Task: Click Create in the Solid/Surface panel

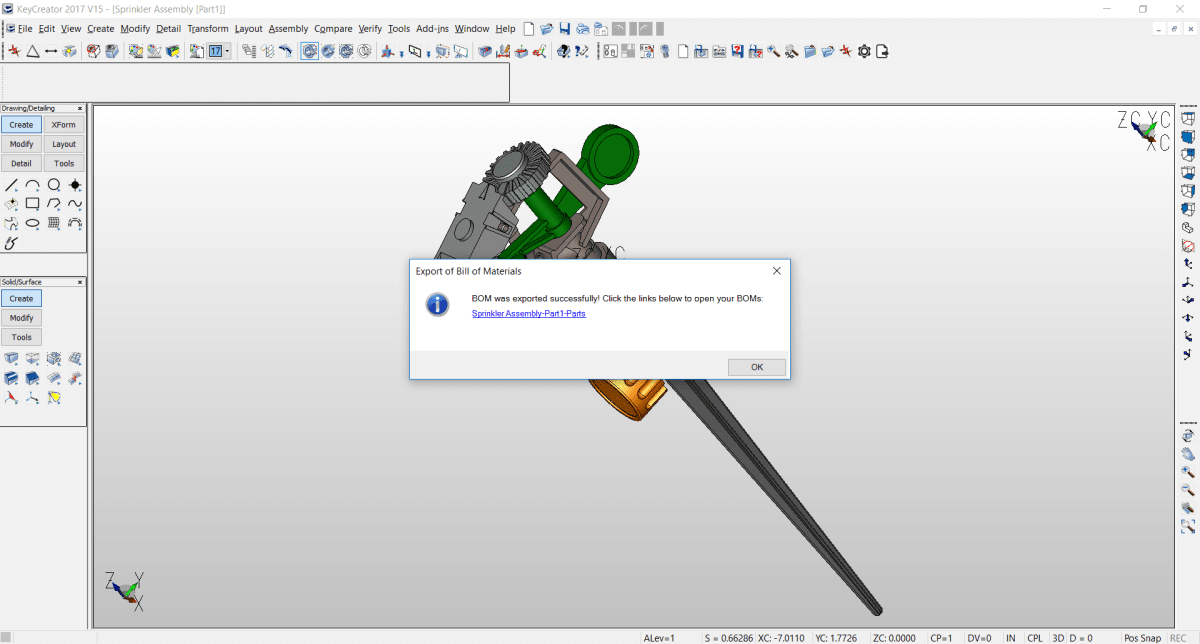Action: click(21, 299)
